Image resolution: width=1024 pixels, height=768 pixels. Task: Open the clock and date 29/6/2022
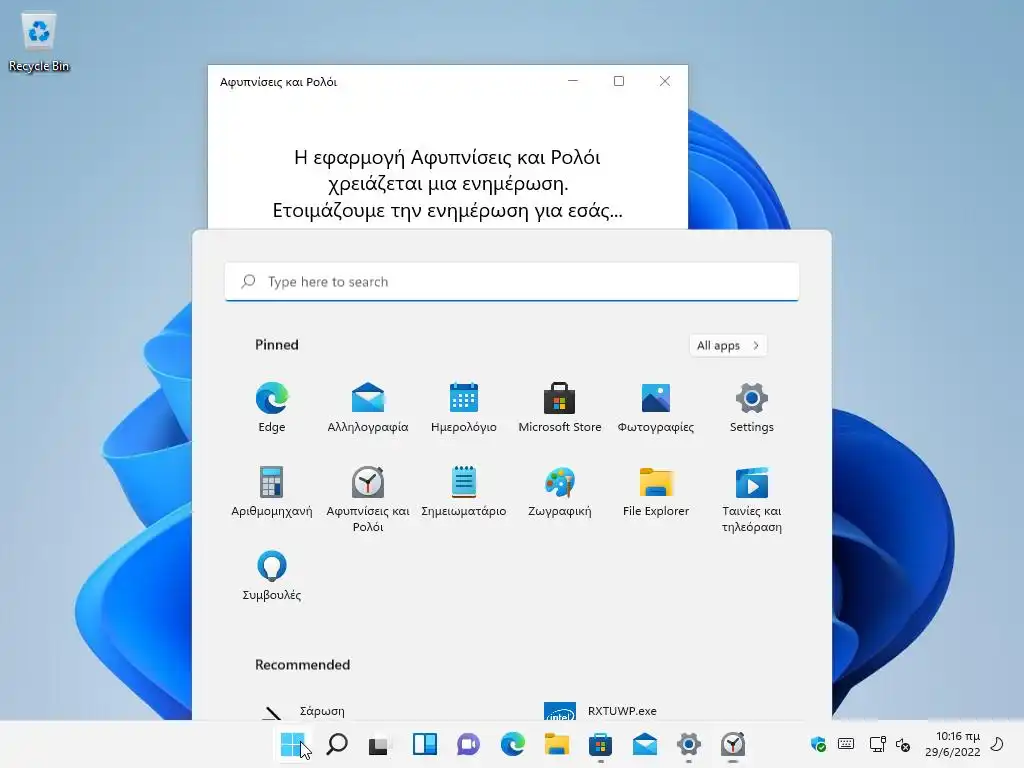coord(953,744)
